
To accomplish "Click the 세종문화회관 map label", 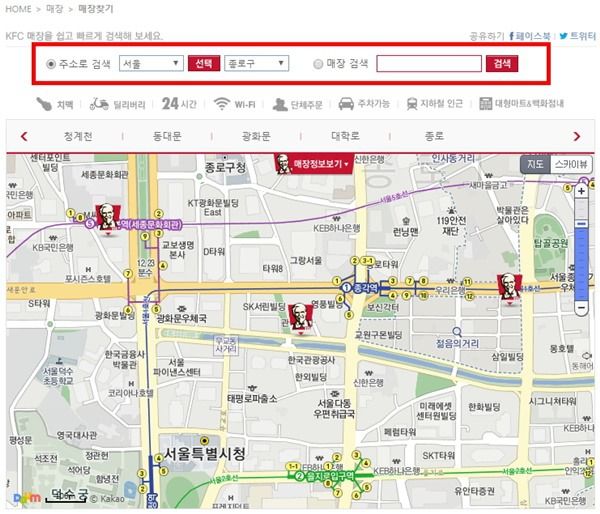I will coord(104,175).
